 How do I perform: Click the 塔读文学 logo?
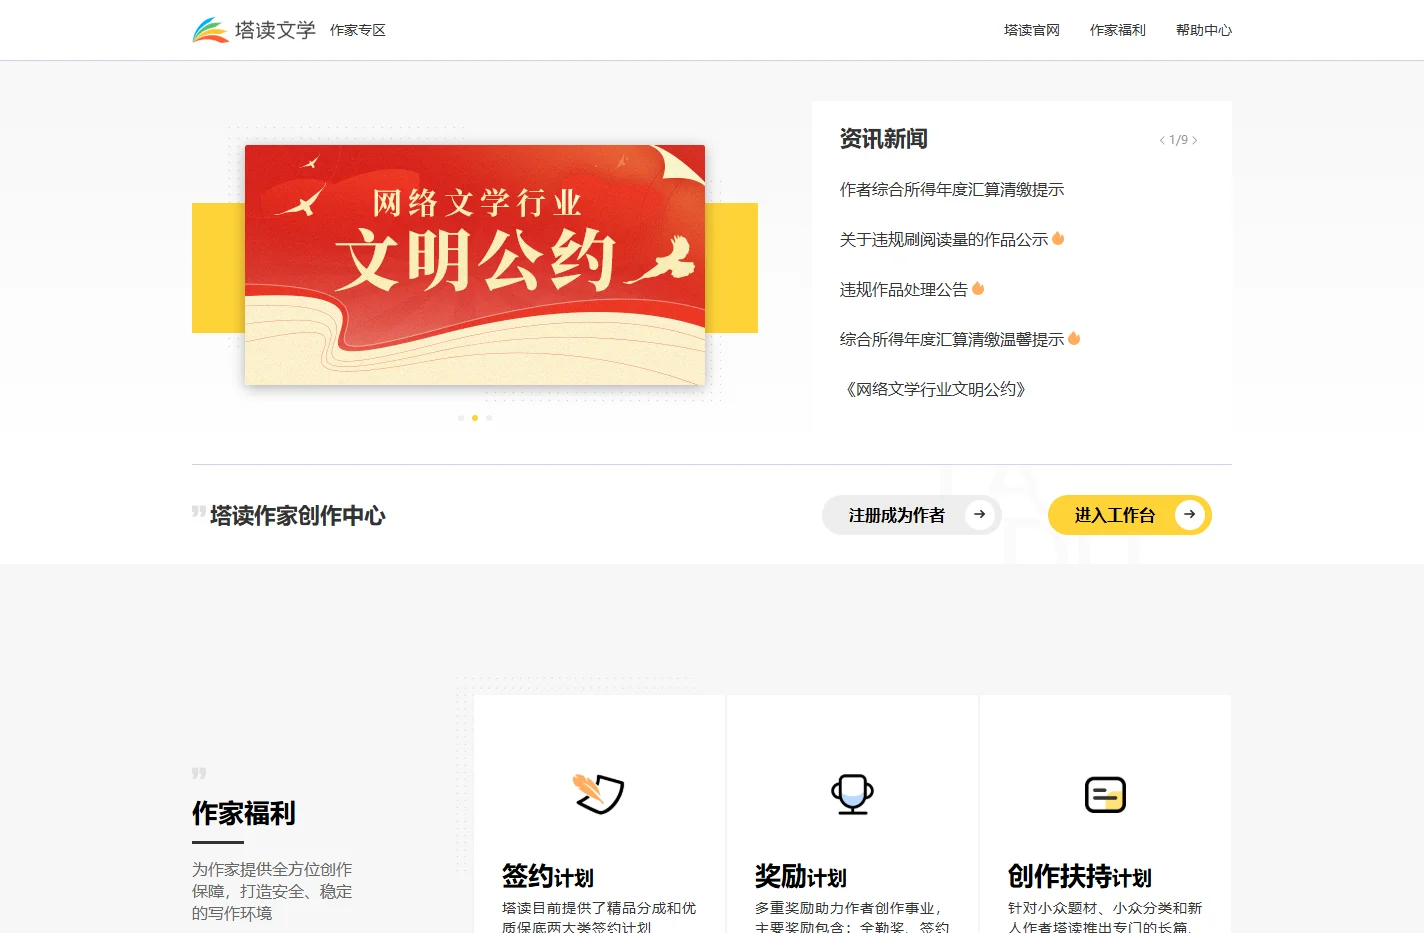click(254, 30)
